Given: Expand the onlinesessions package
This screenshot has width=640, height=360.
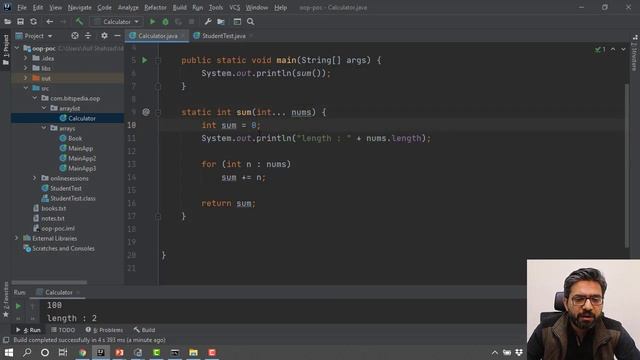Looking at the screenshot, I should (x=35, y=178).
